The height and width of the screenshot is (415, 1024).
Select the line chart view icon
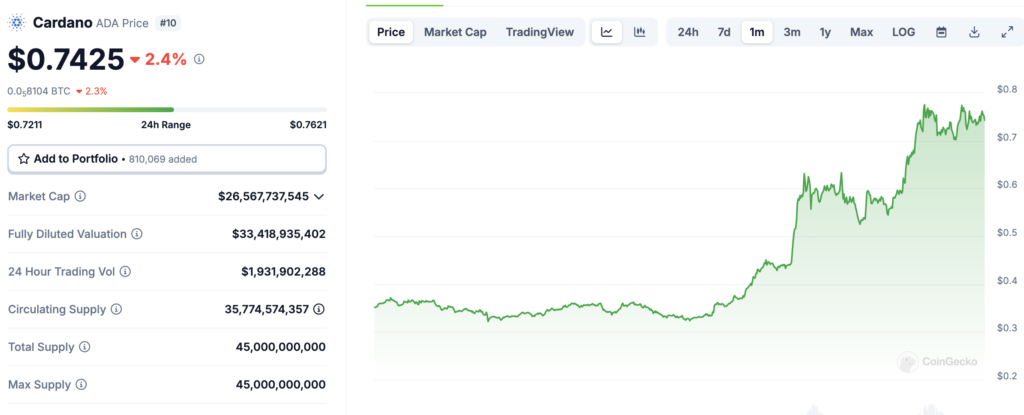click(x=607, y=32)
